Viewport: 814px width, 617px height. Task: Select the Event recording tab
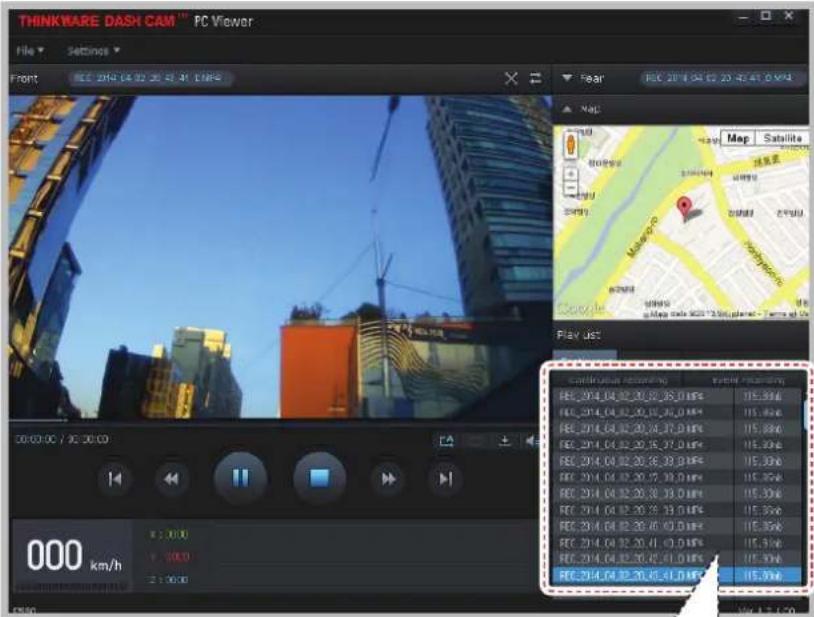[x=747, y=380]
